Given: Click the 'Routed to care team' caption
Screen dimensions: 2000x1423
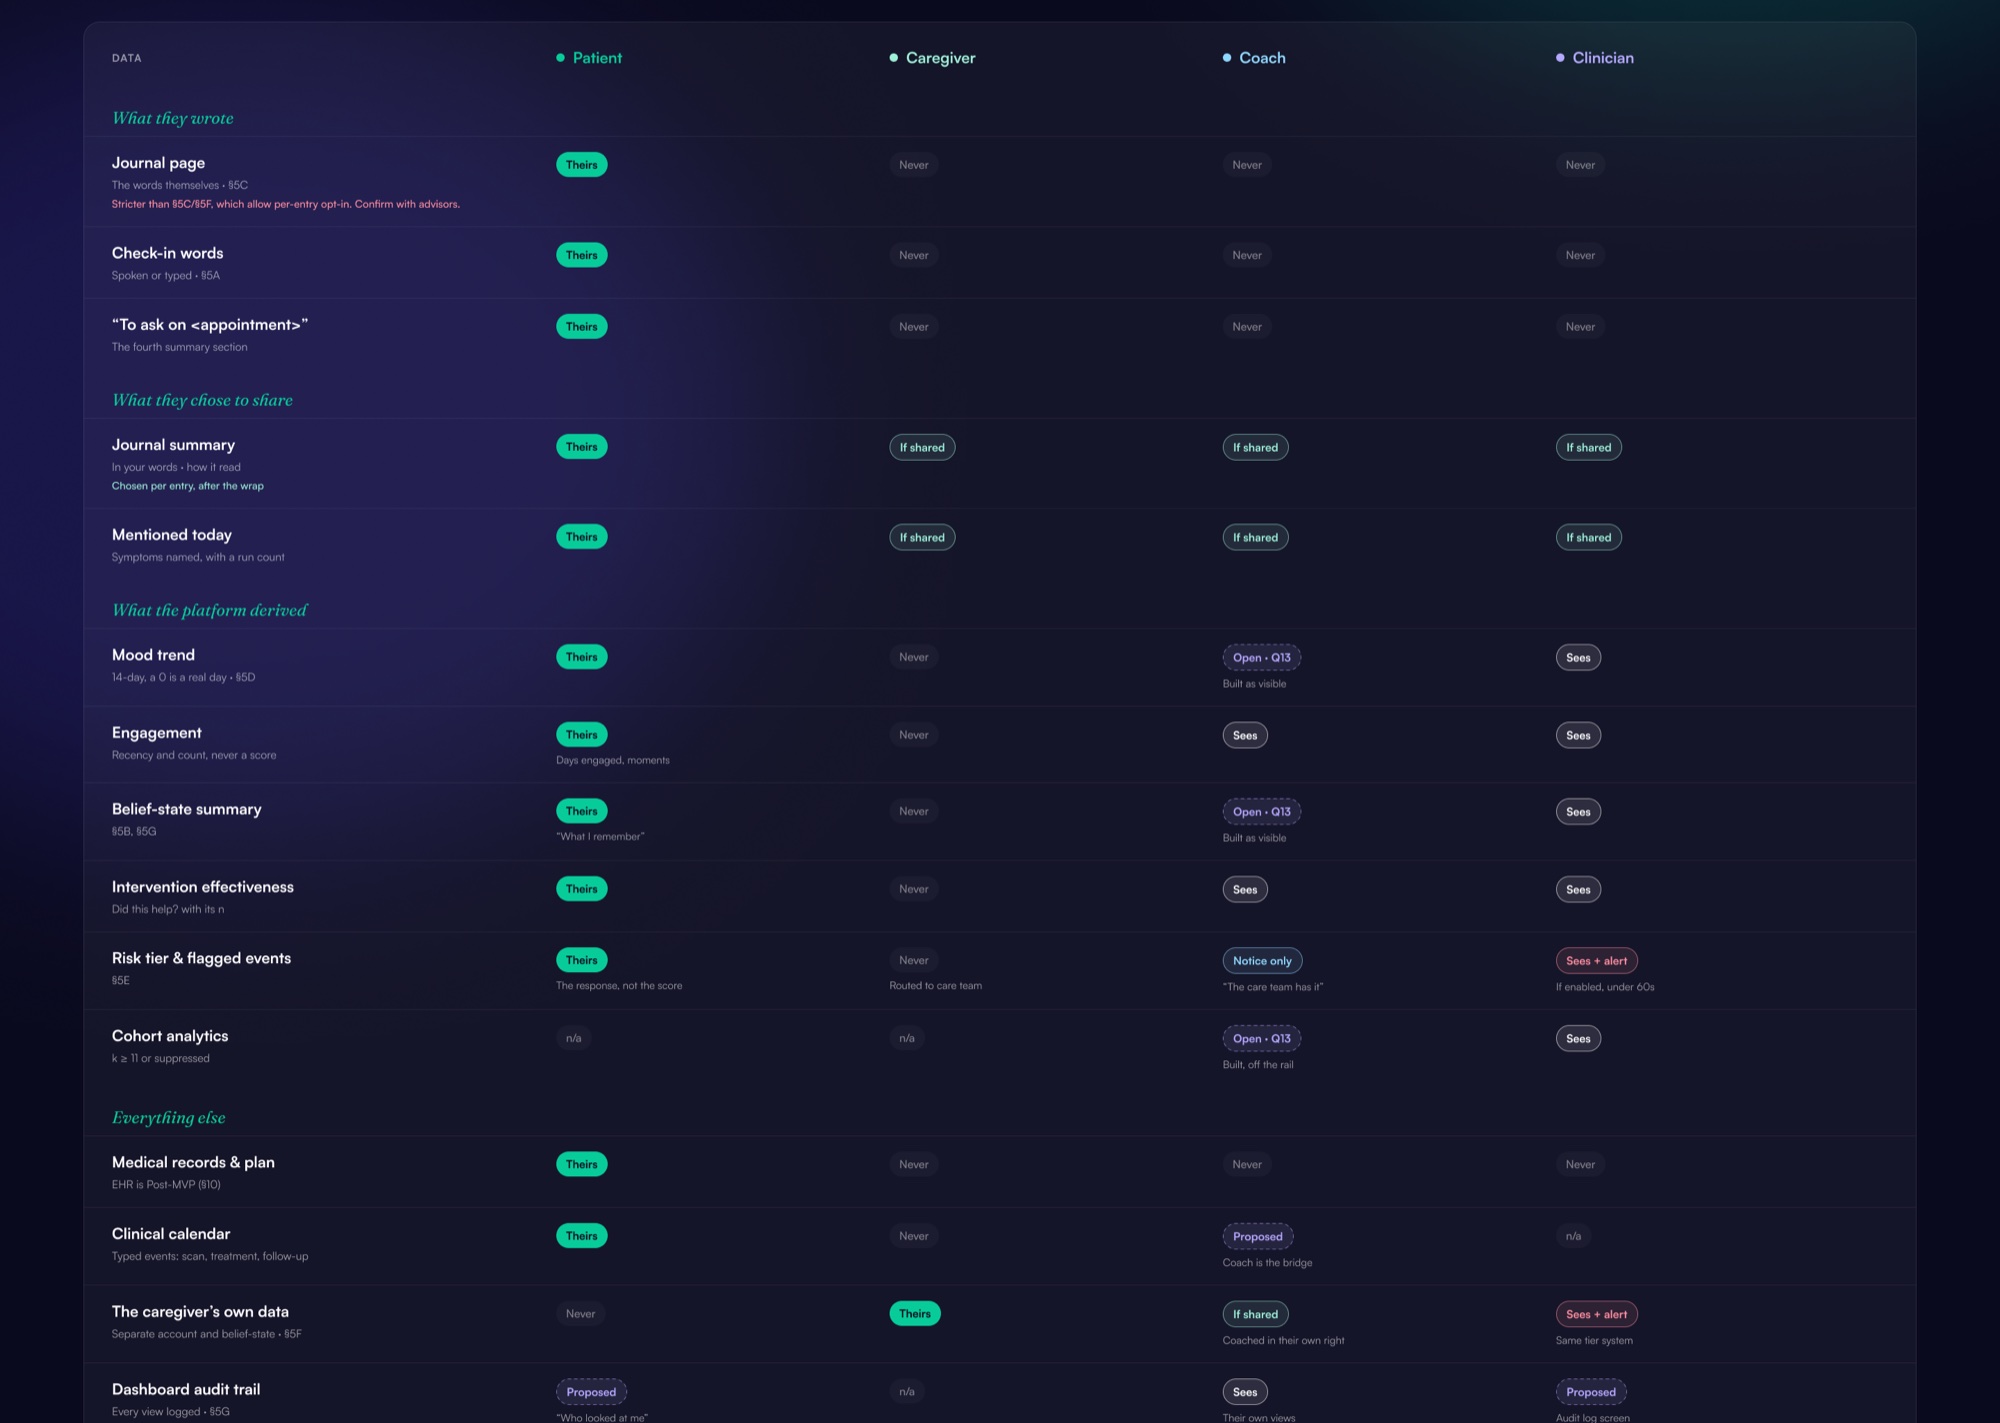Looking at the screenshot, I should pos(935,986).
